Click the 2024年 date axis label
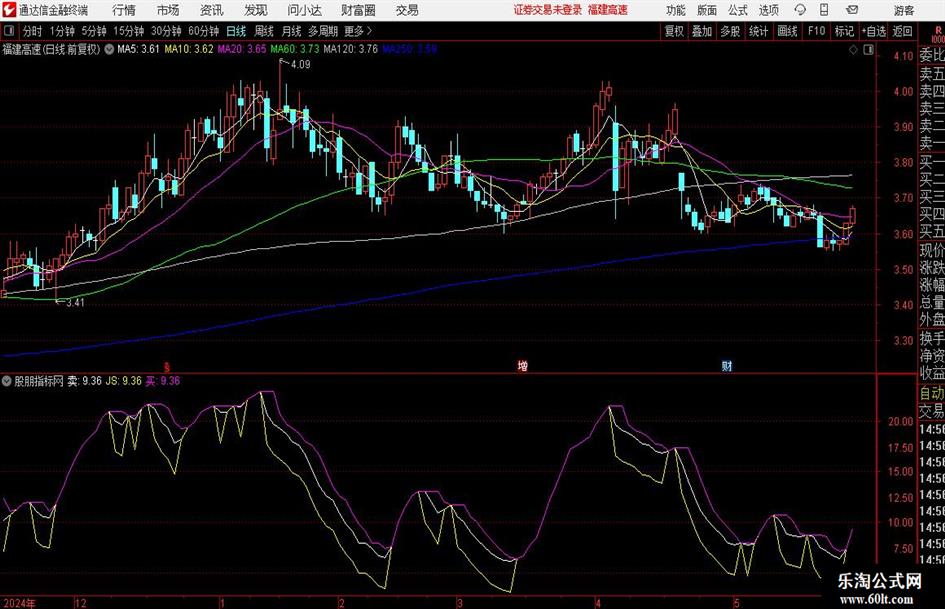Screen dimensions: 945x609 [x=19, y=603]
